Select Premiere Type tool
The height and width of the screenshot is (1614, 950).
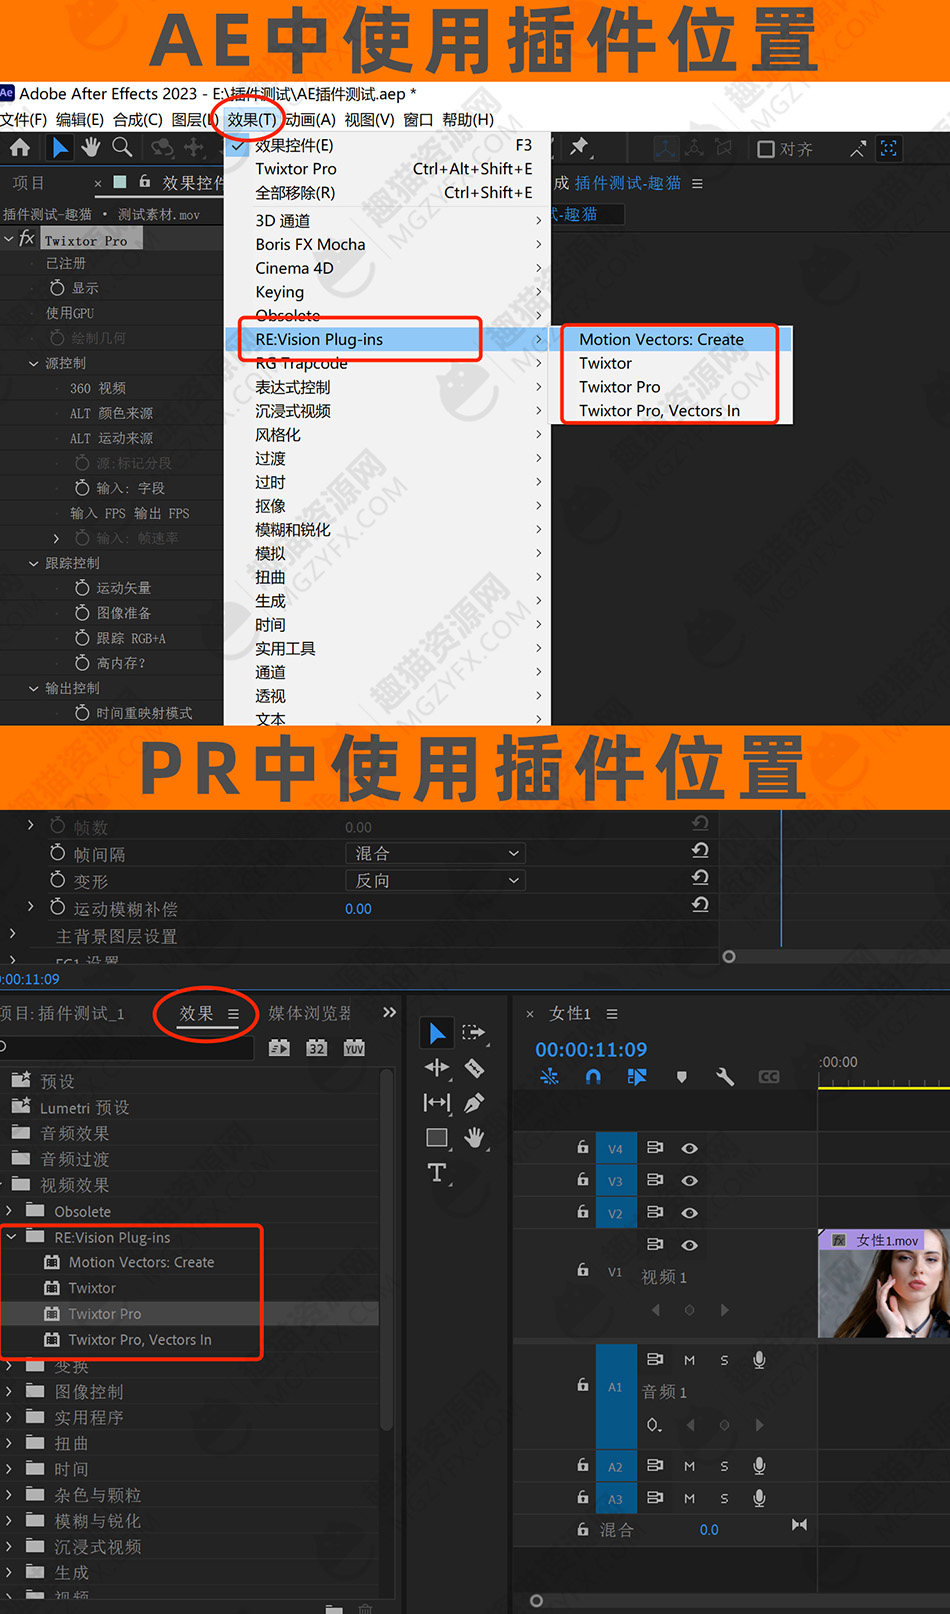click(x=437, y=1172)
